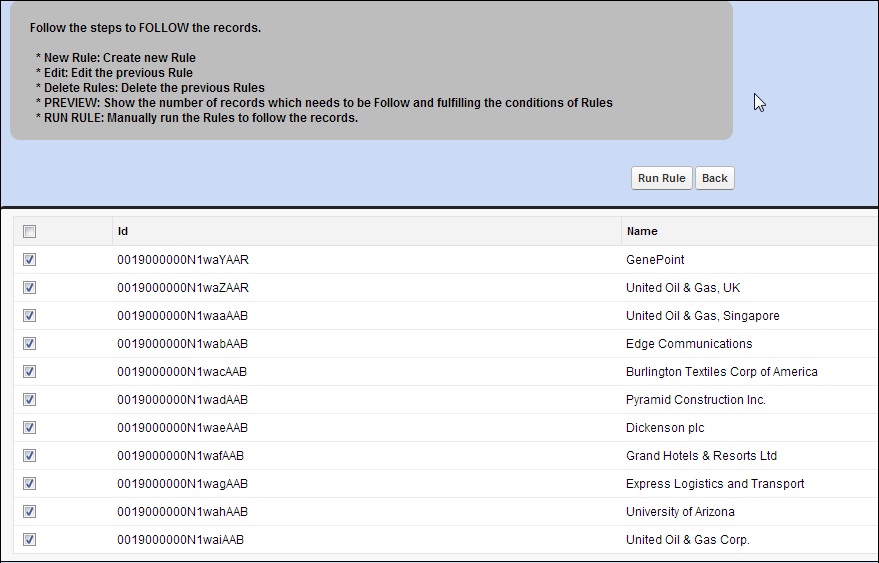
Task: Uncheck Grand Hotels & Resorts Ltd checkbox
Action: (29, 456)
